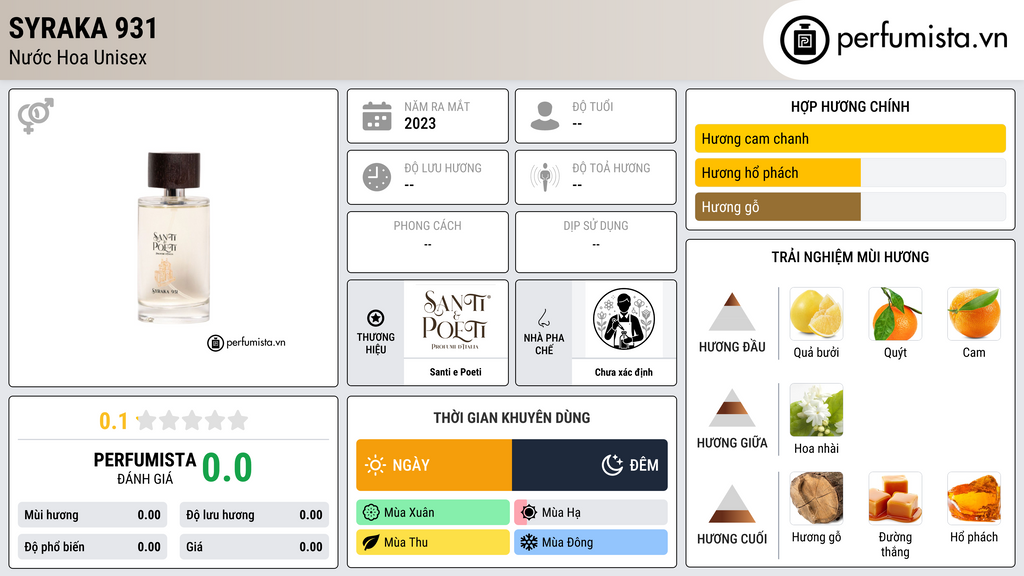The image size is (1024, 576).
Task: Click the Cam orange note image
Action: click(974, 313)
